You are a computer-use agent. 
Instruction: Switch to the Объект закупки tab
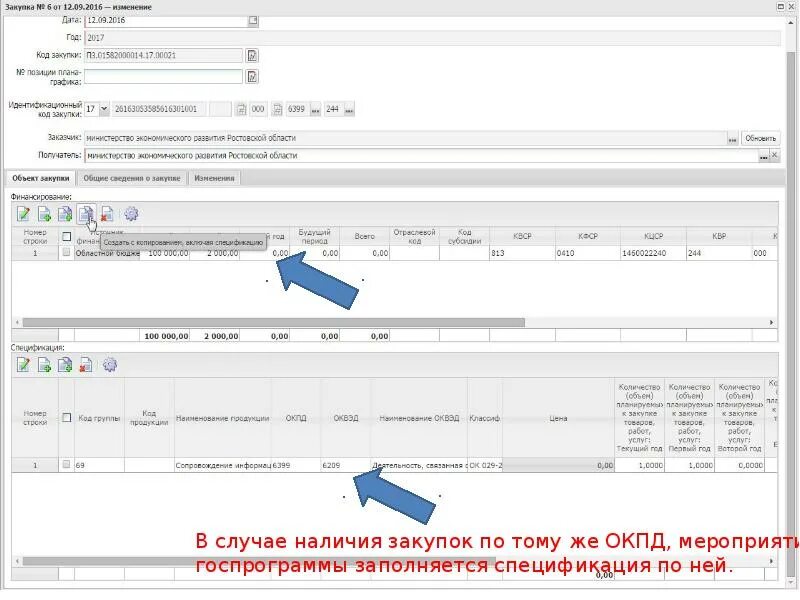[41, 178]
